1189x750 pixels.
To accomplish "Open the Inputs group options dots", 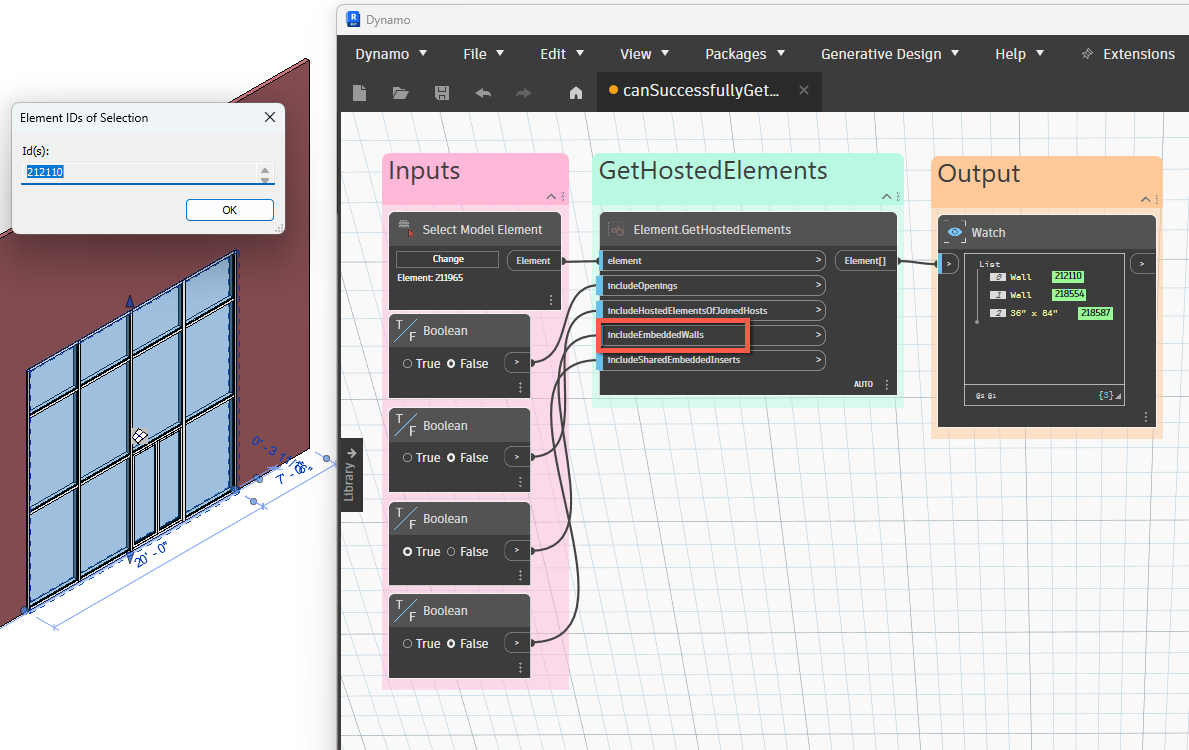I will (x=563, y=196).
